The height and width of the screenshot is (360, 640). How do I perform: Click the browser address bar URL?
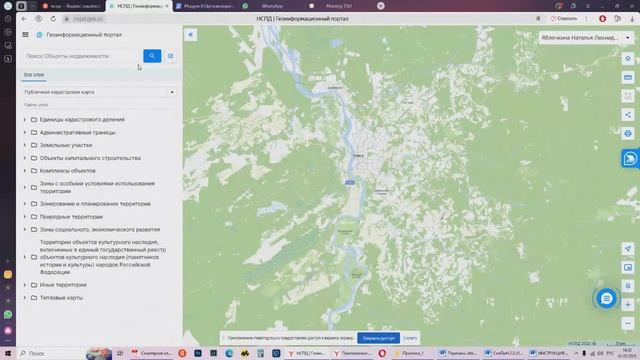point(88,19)
